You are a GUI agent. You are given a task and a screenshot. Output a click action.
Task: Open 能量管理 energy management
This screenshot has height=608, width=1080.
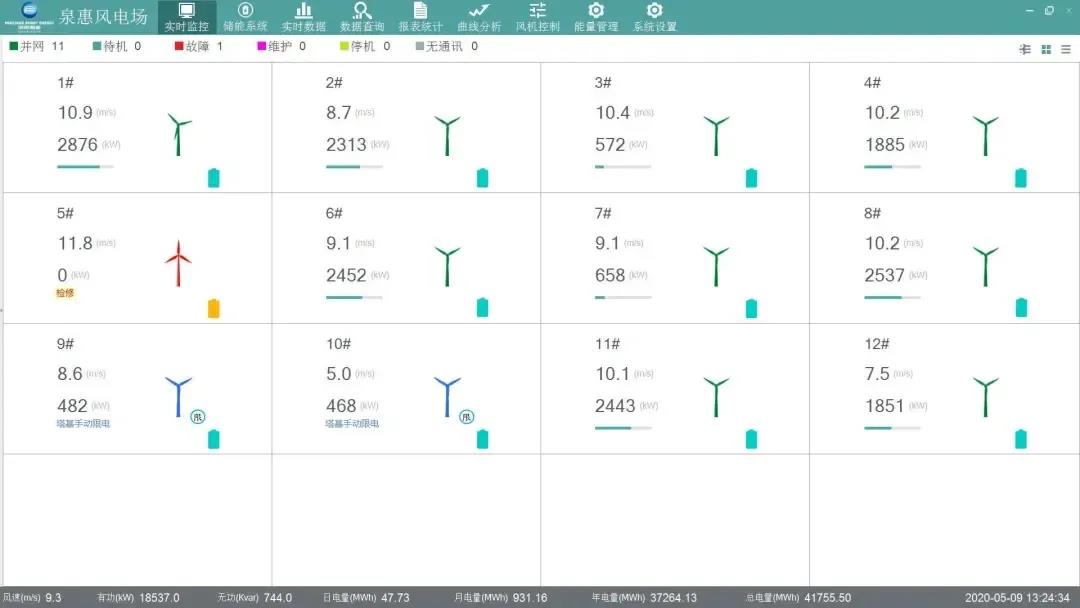click(596, 17)
